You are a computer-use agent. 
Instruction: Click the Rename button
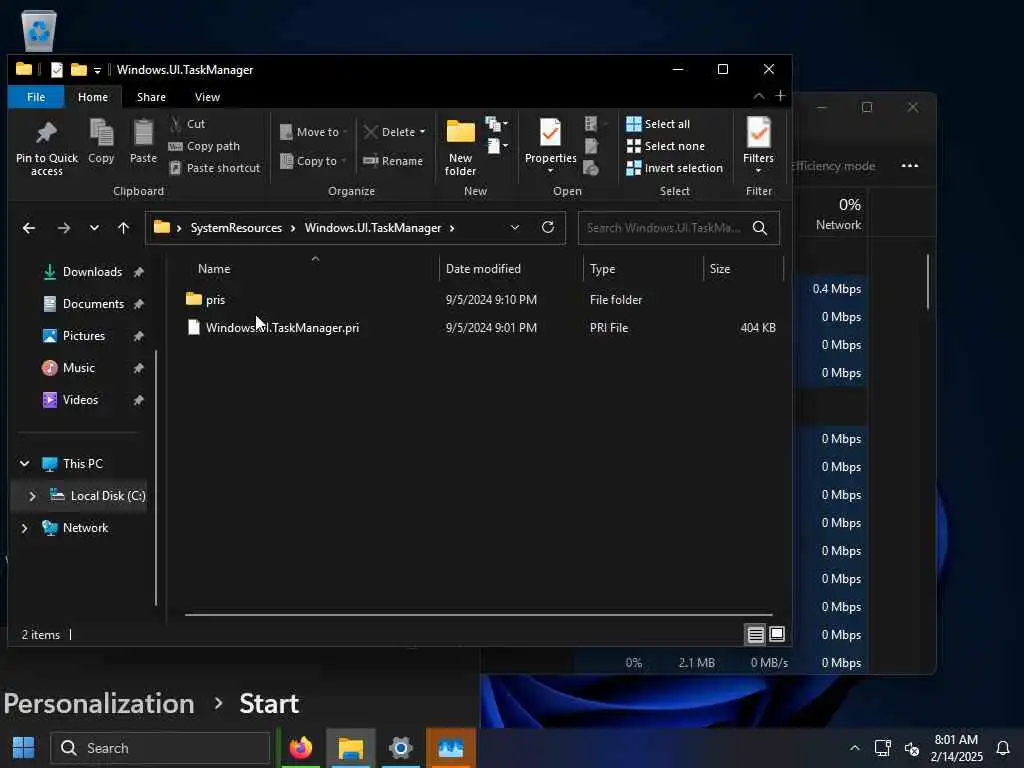pos(393,161)
